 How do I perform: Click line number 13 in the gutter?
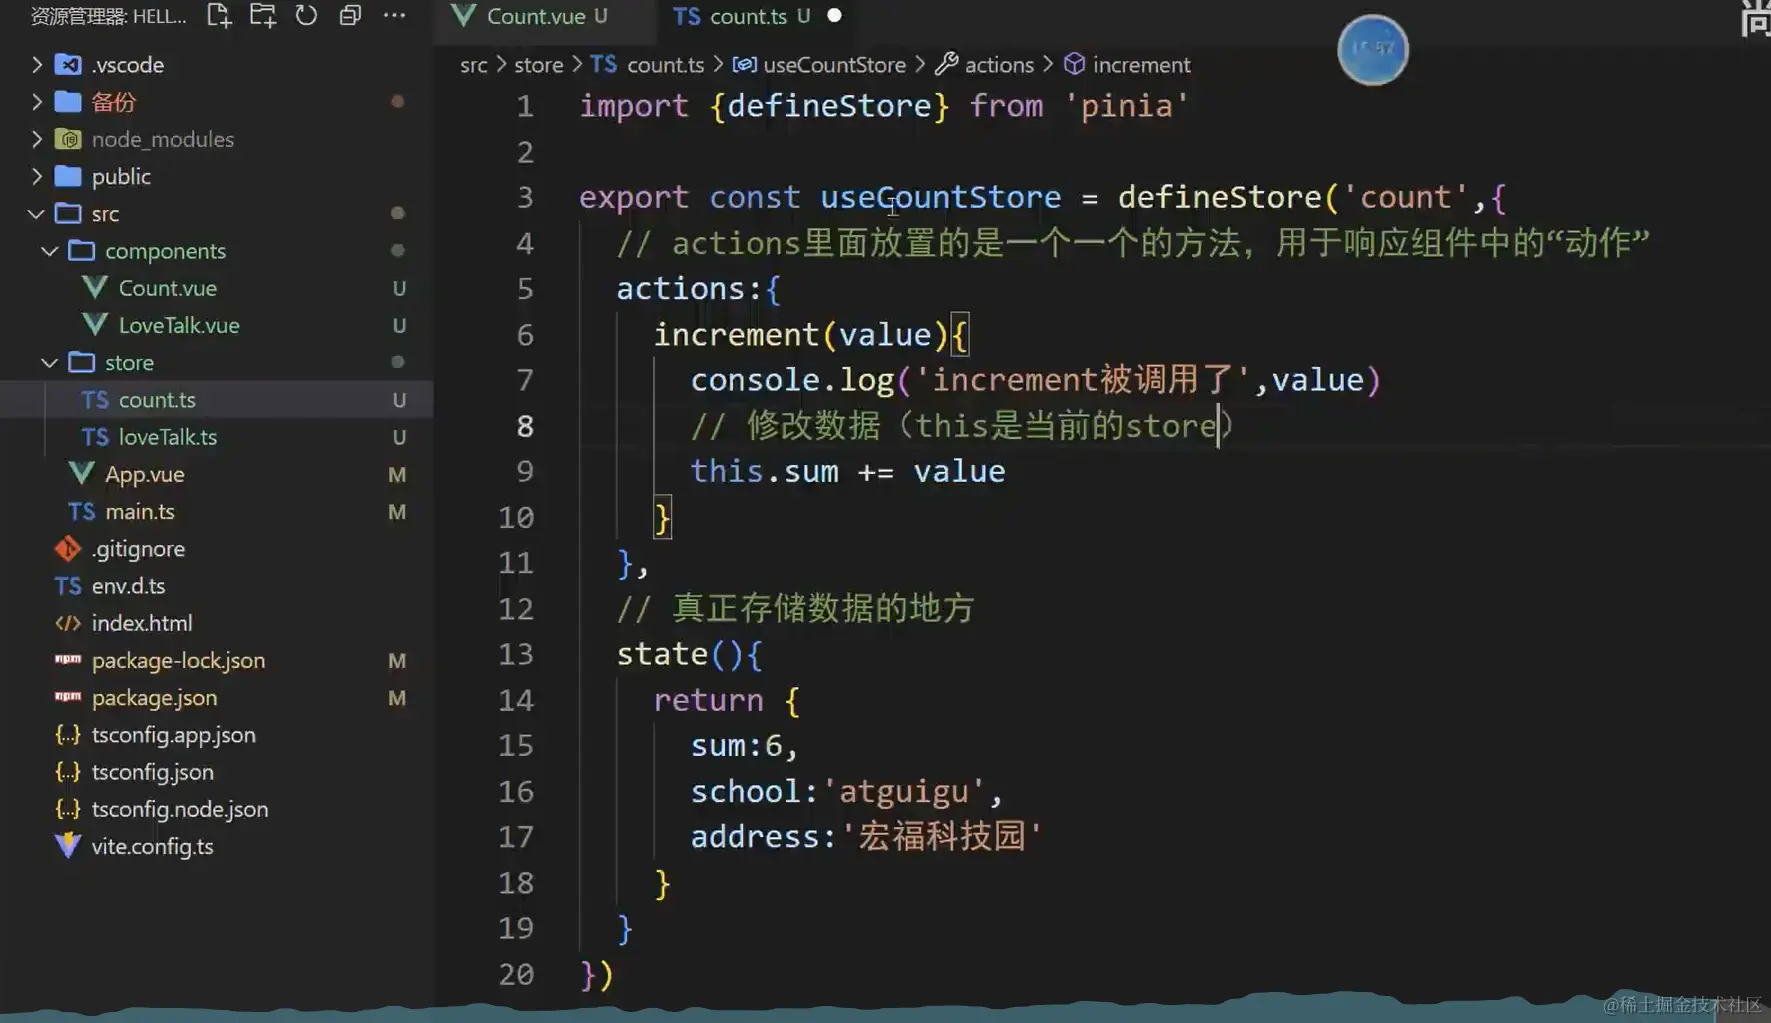(x=515, y=654)
